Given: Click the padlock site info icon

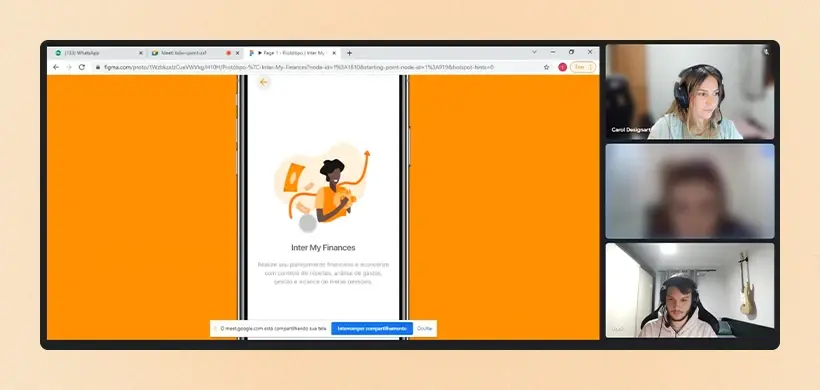Looking at the screenshot, I should click(x=97, y=67).
